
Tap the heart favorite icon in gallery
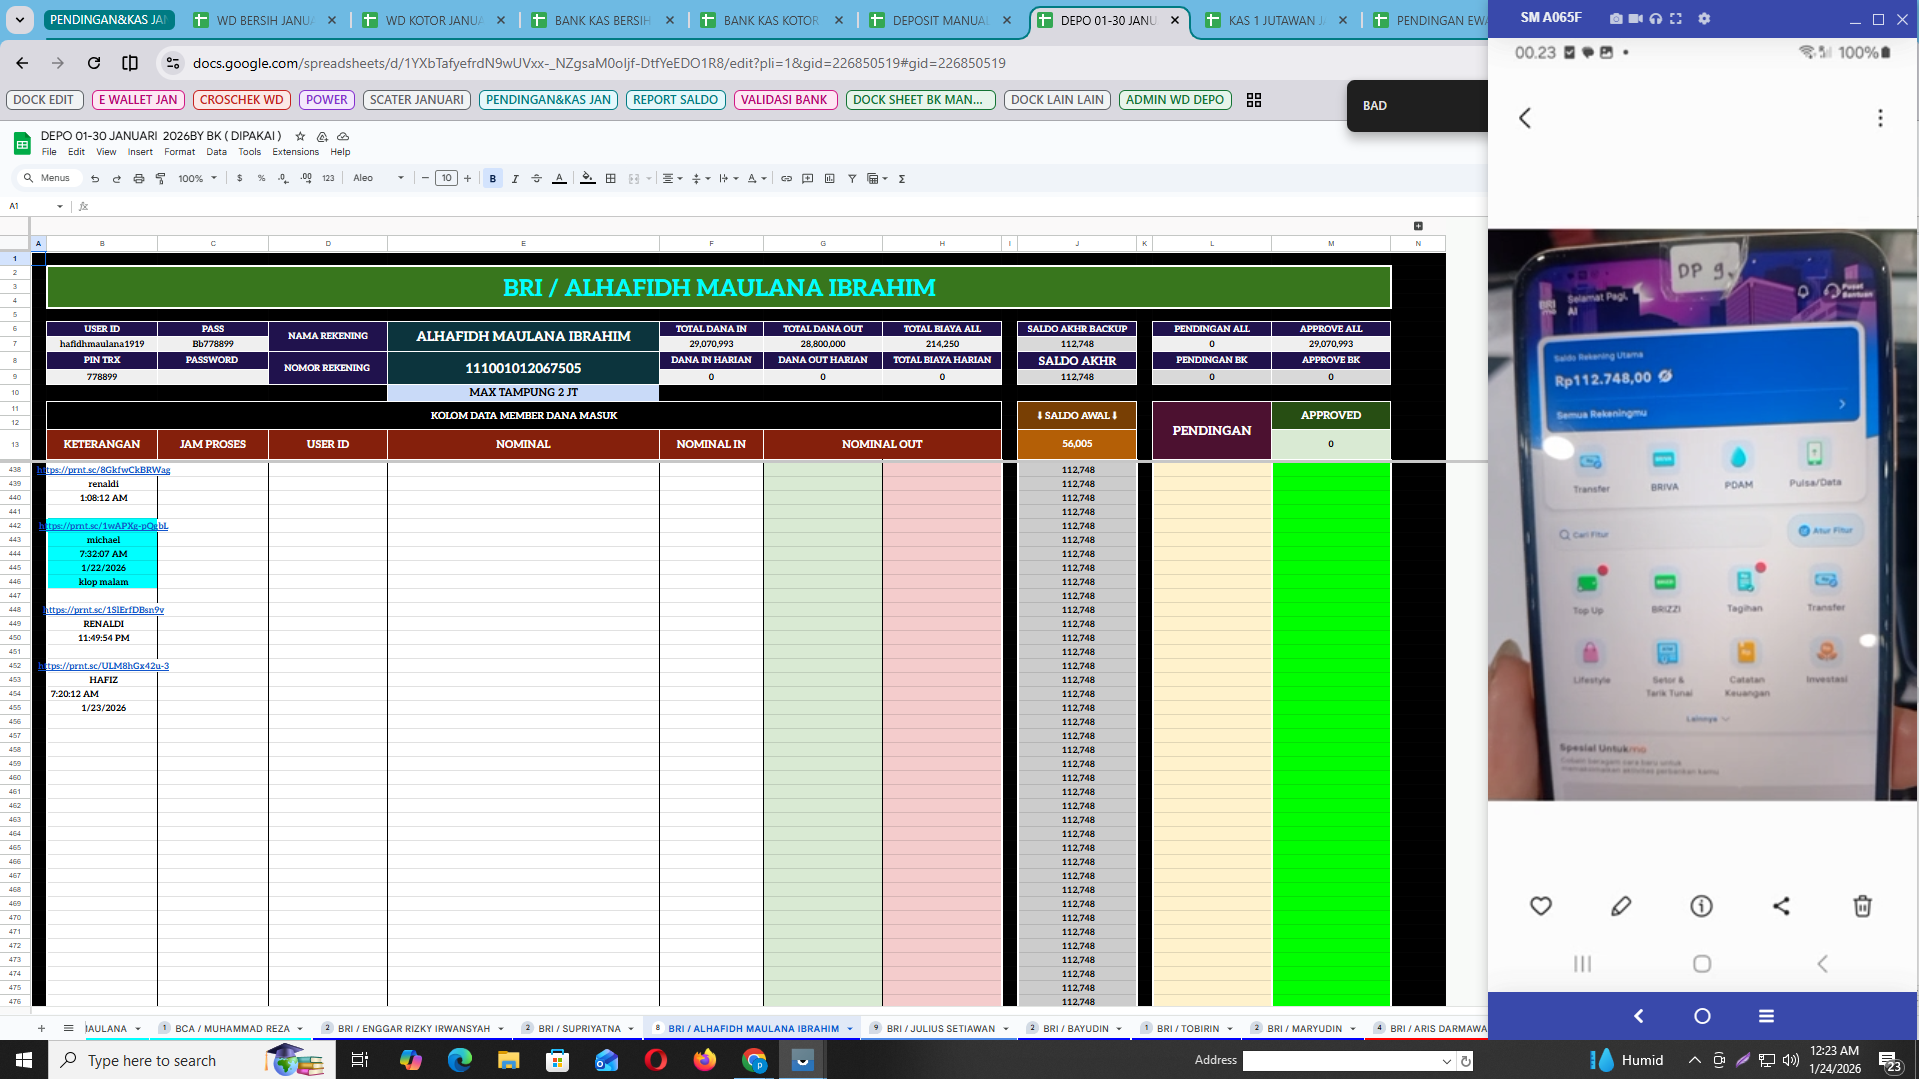pos(1541,906)
